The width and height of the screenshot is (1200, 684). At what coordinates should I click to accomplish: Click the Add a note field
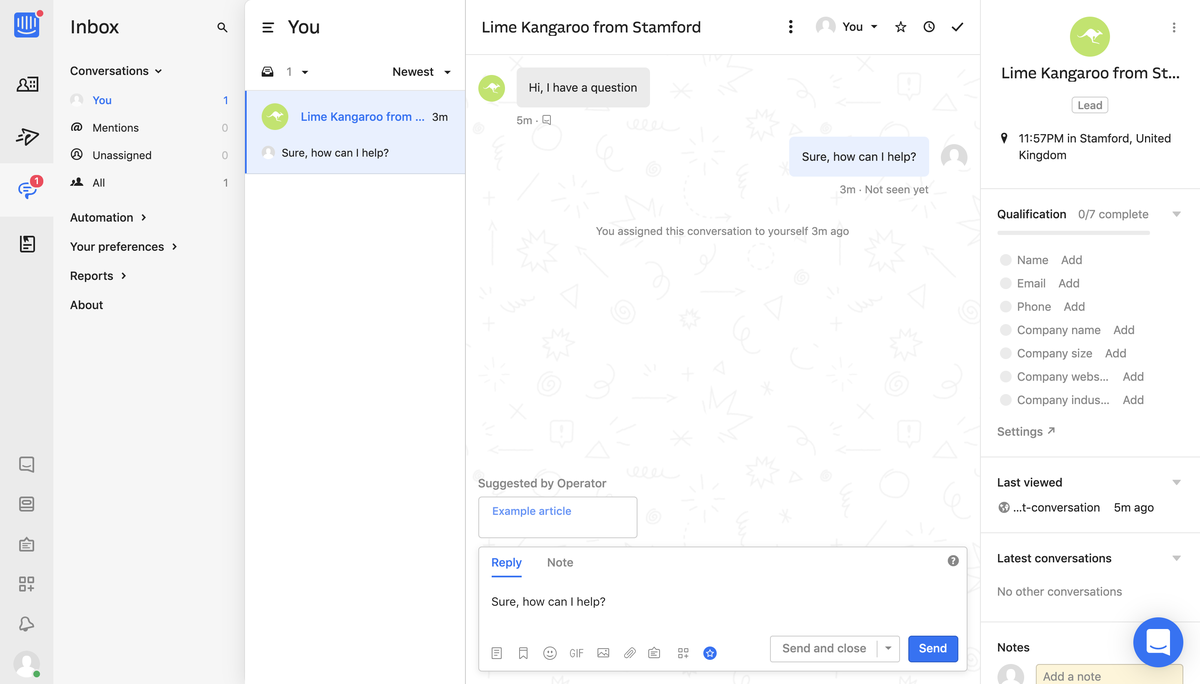1108,675
